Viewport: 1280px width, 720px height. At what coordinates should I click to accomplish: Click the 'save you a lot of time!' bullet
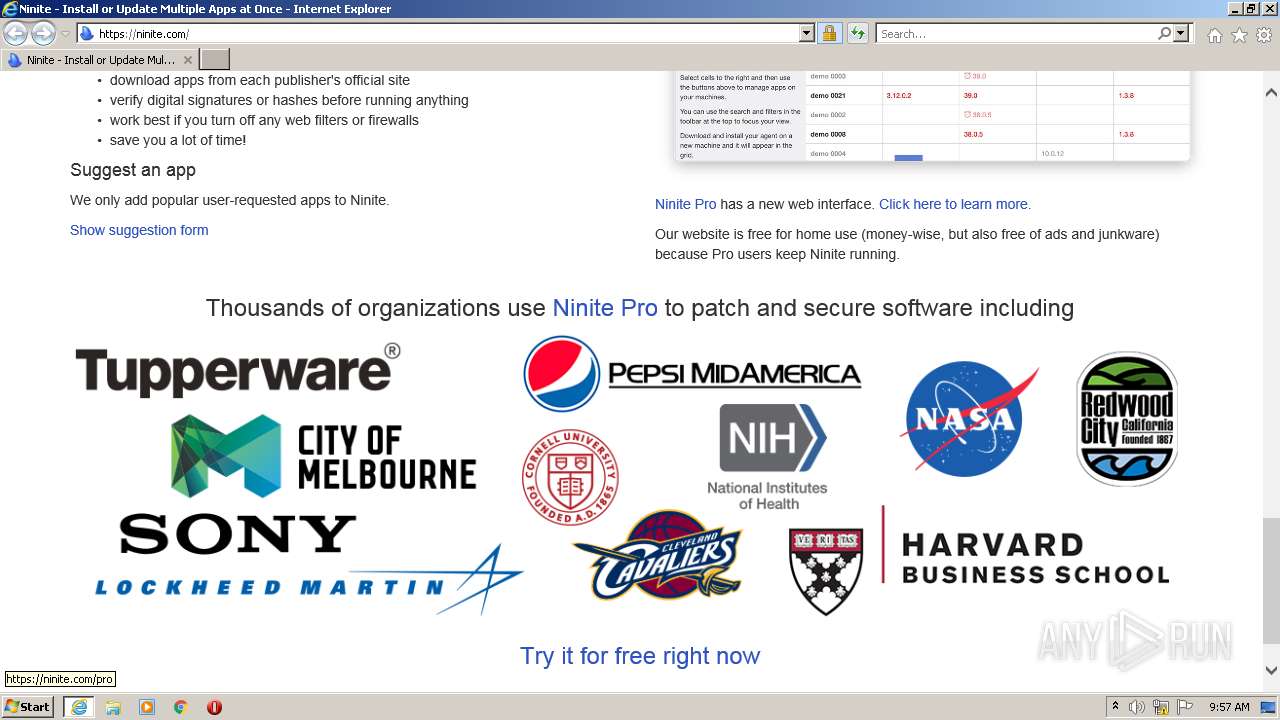click(x=178, y=140)
